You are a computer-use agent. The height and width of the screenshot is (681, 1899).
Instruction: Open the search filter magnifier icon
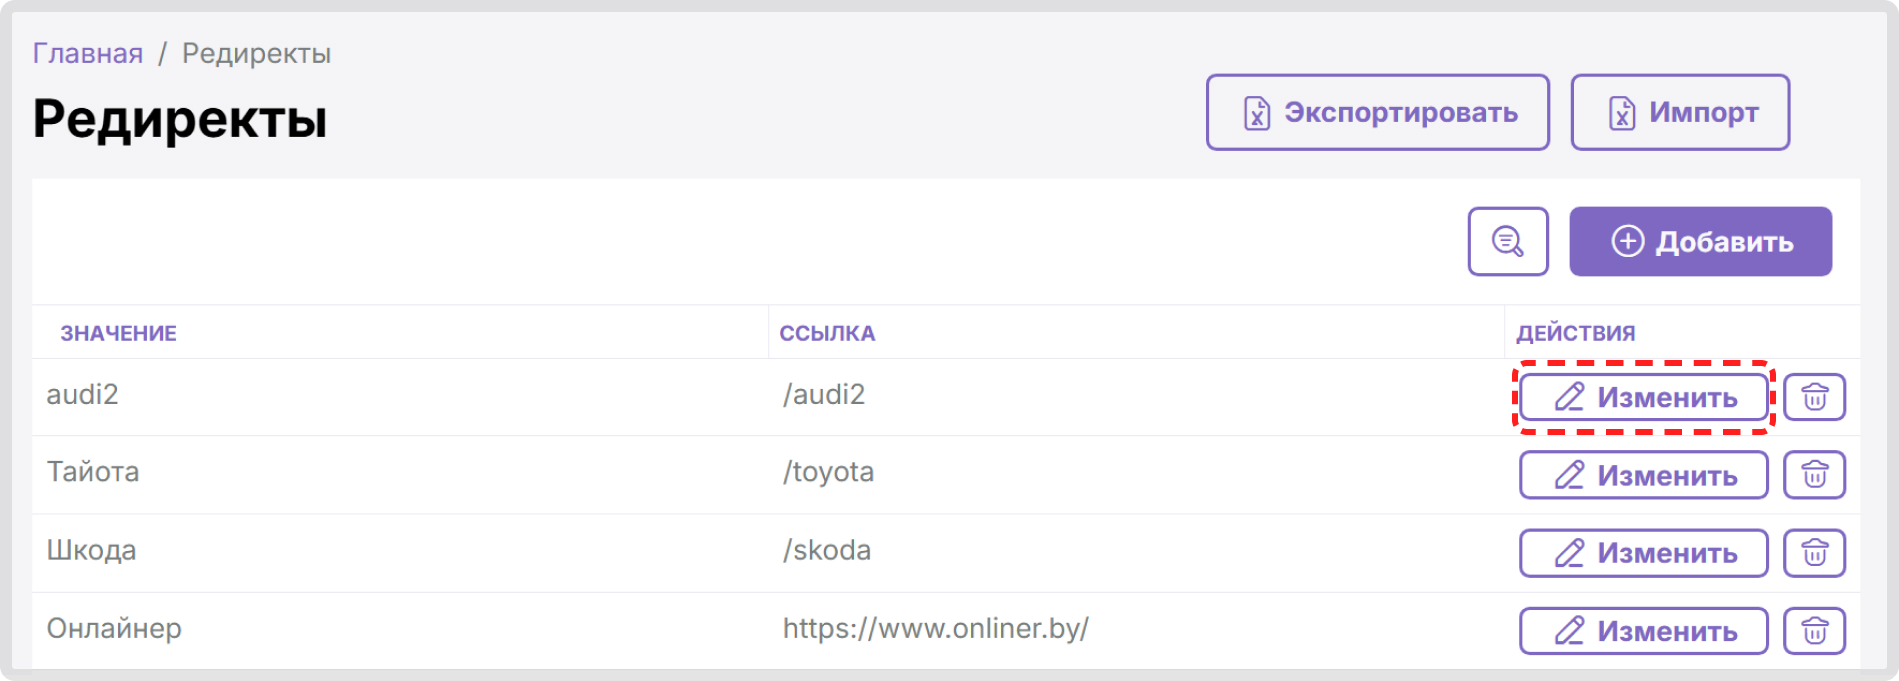pos(1508,241)
